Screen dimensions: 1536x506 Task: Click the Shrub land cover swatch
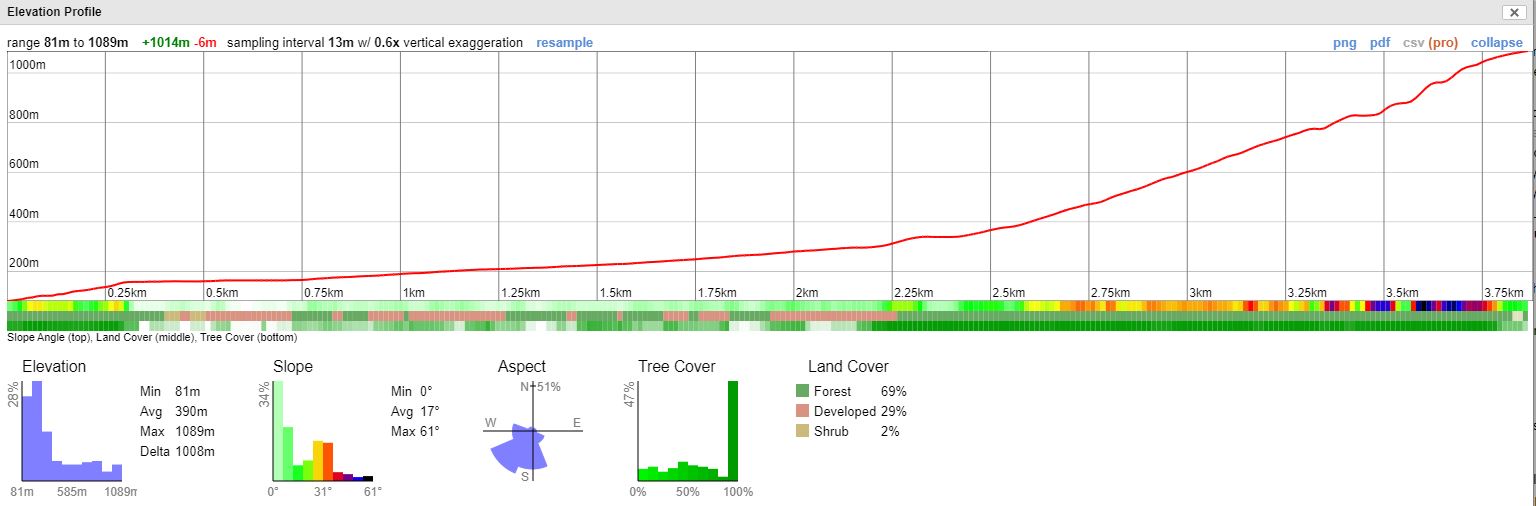[x=802, y=432]
